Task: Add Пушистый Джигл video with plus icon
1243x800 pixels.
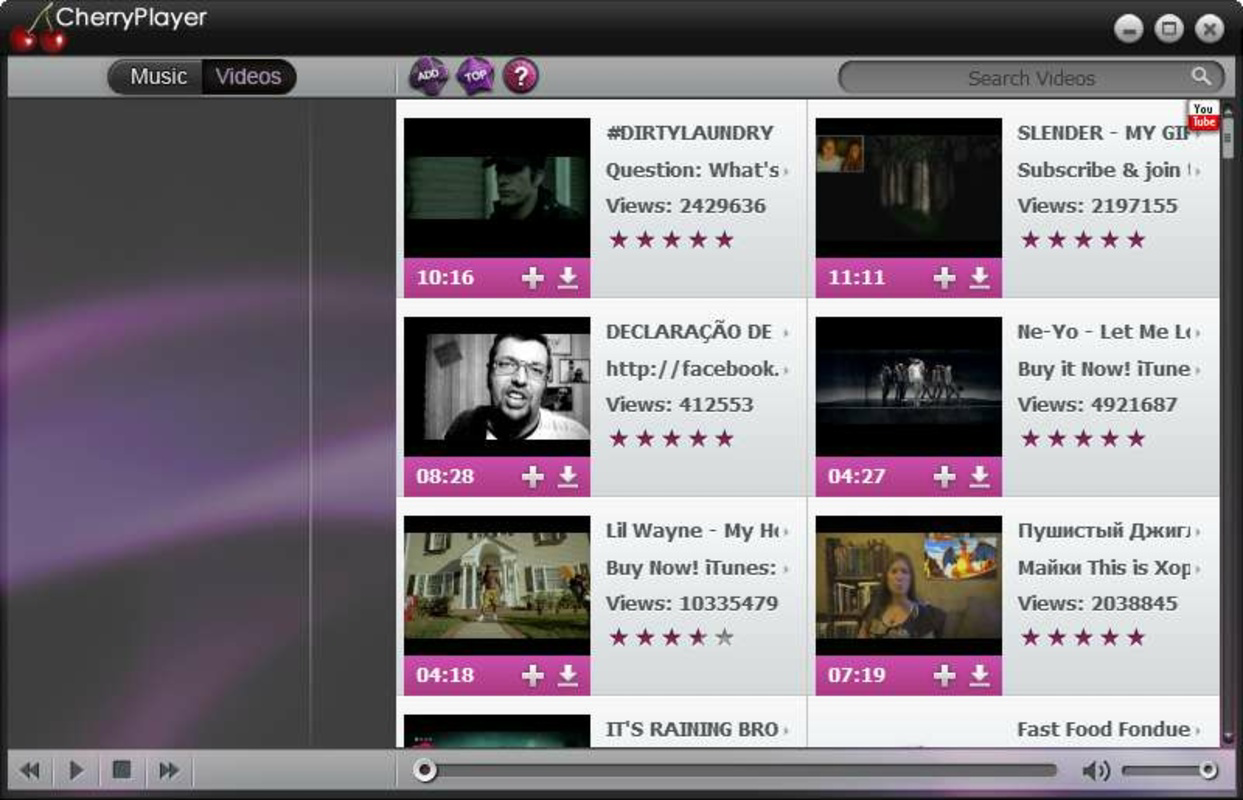Action: click(x=944, y=676)
